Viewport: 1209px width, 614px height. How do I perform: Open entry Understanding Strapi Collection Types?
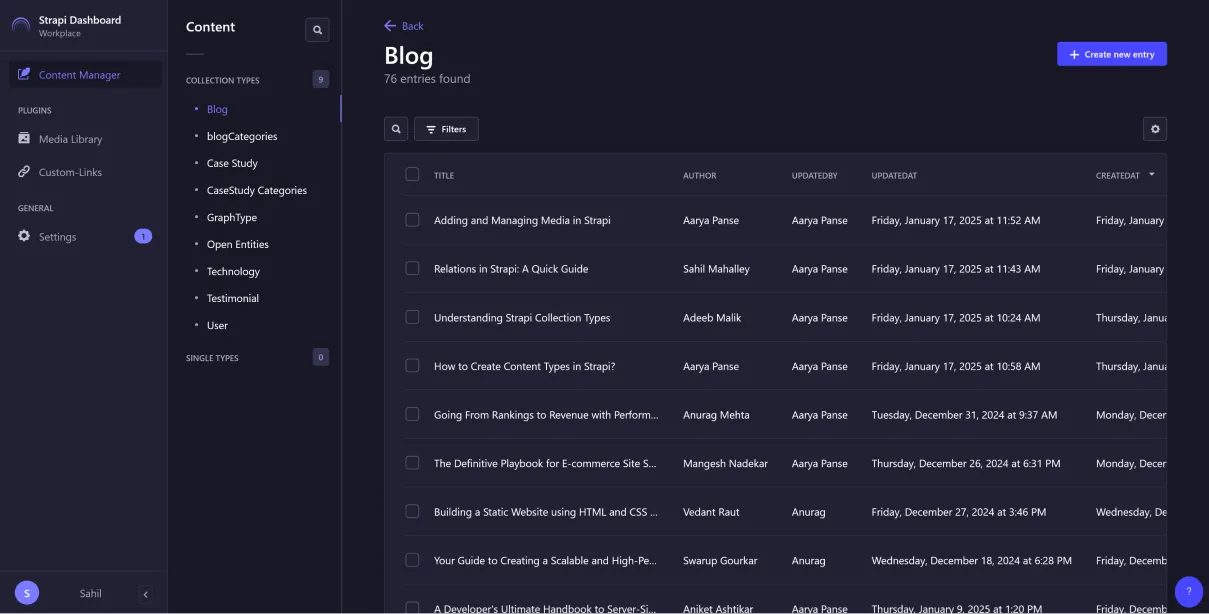(x=522, y=318)
